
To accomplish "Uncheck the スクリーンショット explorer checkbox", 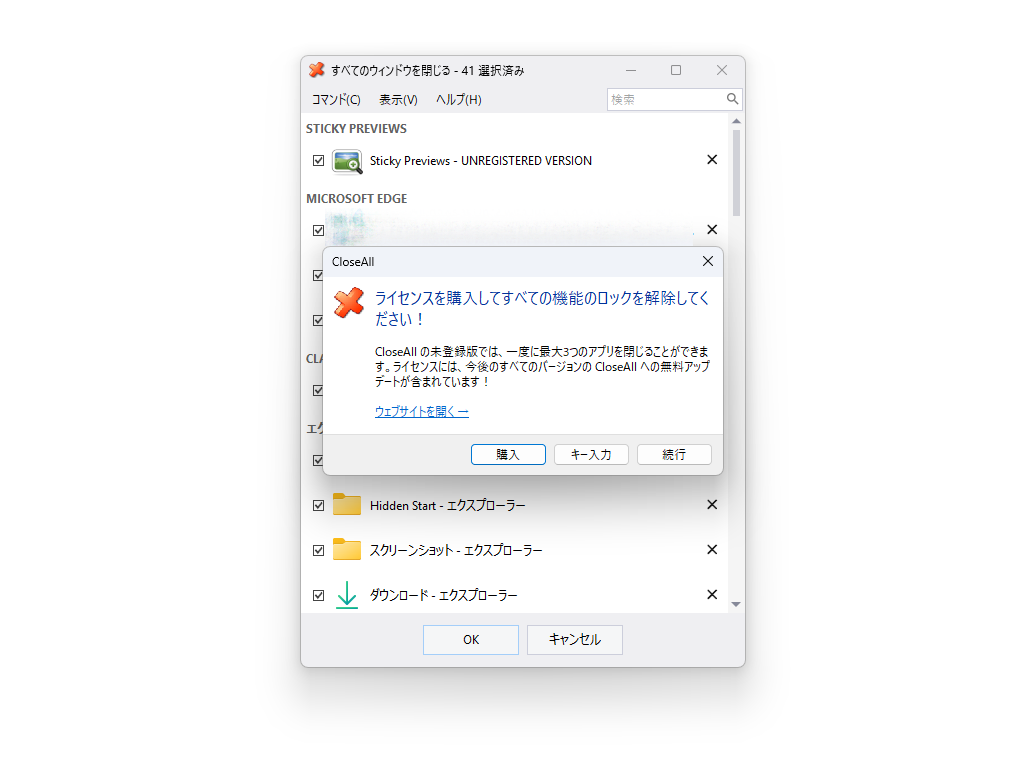I will click(x=318, y=551).
